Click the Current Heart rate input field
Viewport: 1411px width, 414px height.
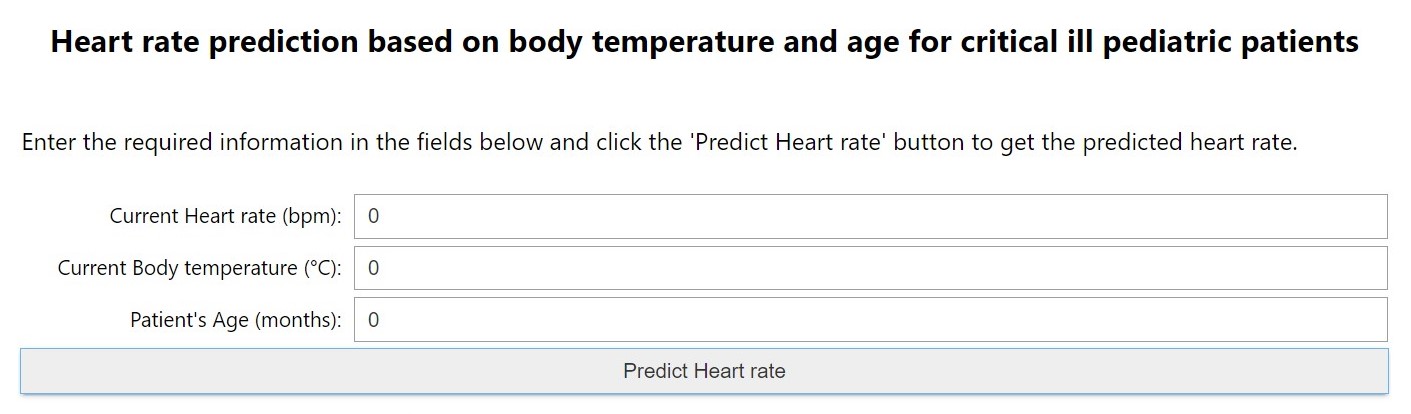point(870,216)
